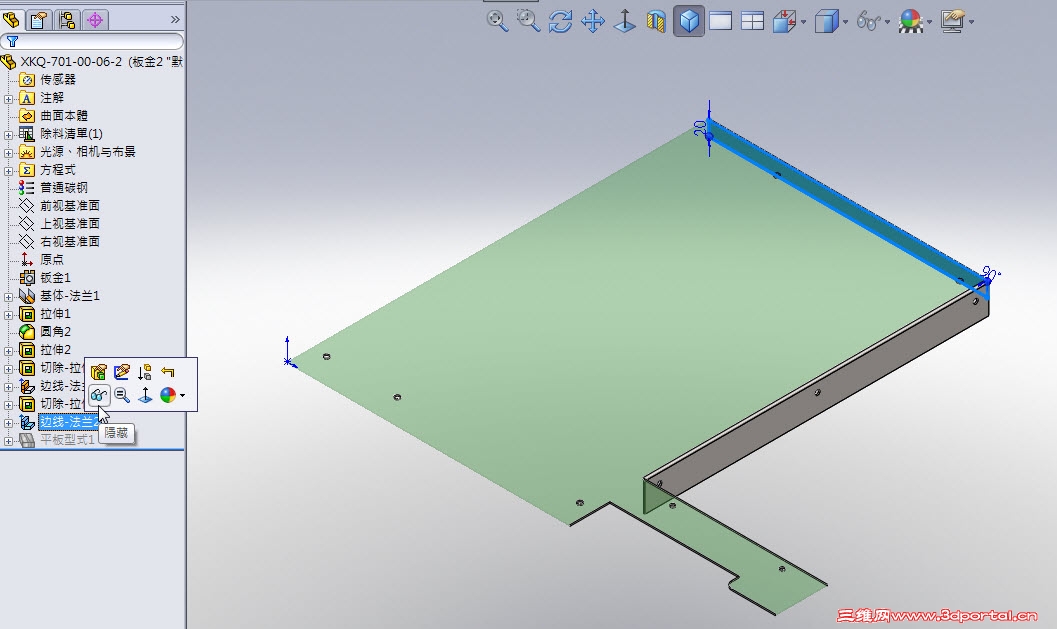
Task: Expand the 除料清單(1) node
Action: [x=8, y=134]
